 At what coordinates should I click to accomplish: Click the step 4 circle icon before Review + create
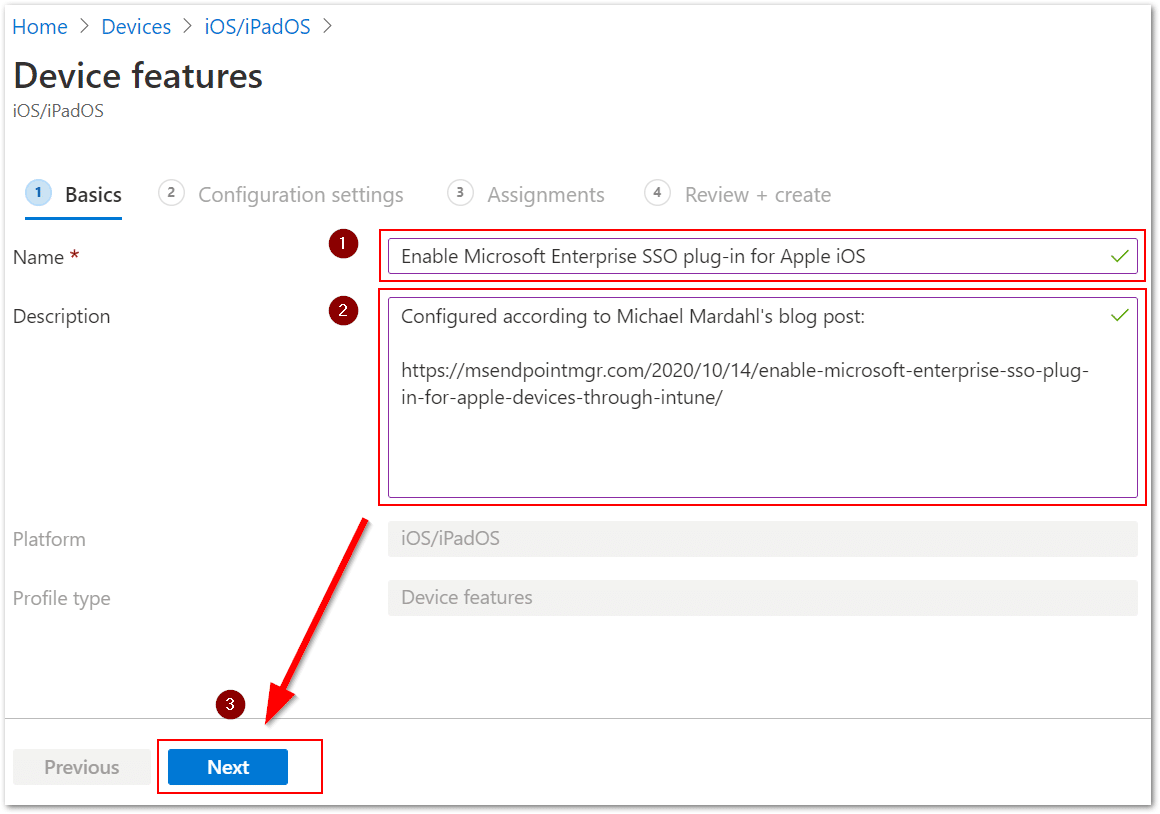pyautogui.click(x=657, y=193)
